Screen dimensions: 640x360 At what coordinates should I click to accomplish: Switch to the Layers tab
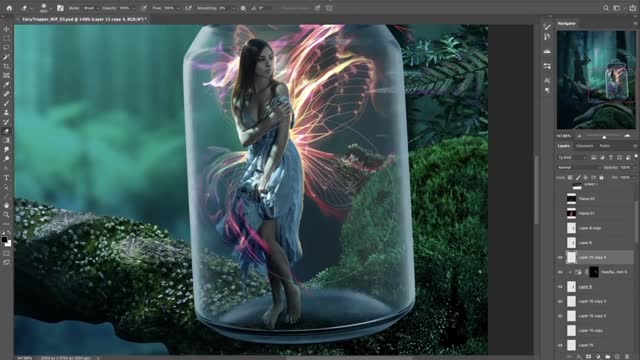click(564, 146)
